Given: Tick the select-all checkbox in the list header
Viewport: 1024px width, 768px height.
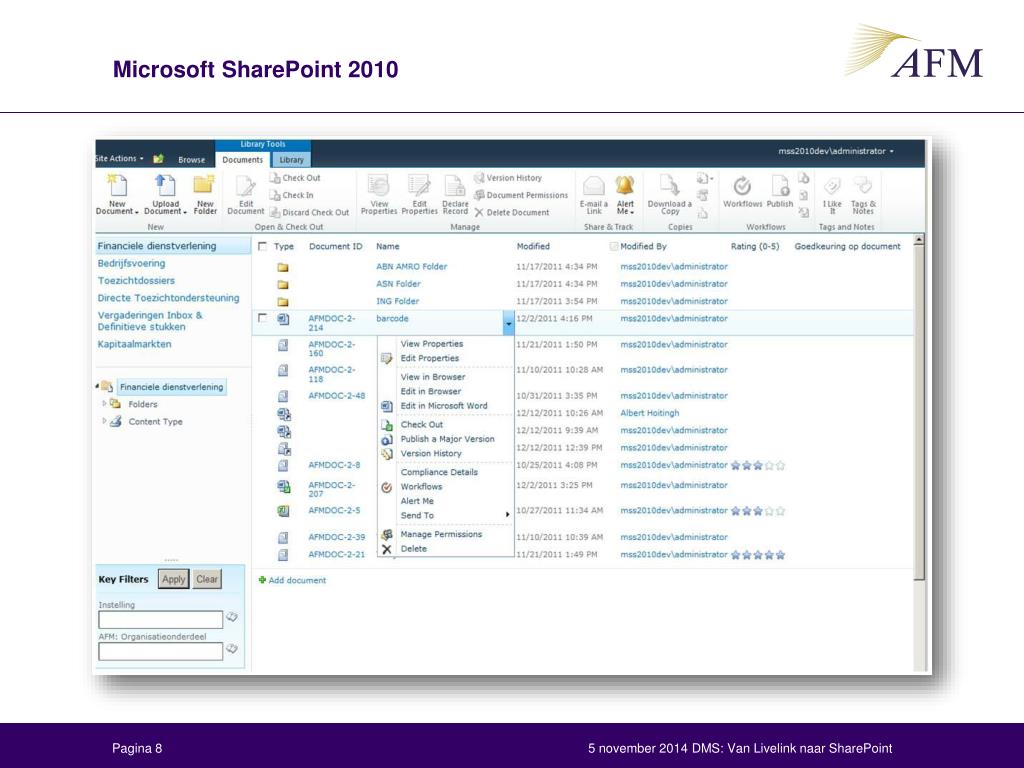Looking at the screenshot, I should tap(263, 246).
